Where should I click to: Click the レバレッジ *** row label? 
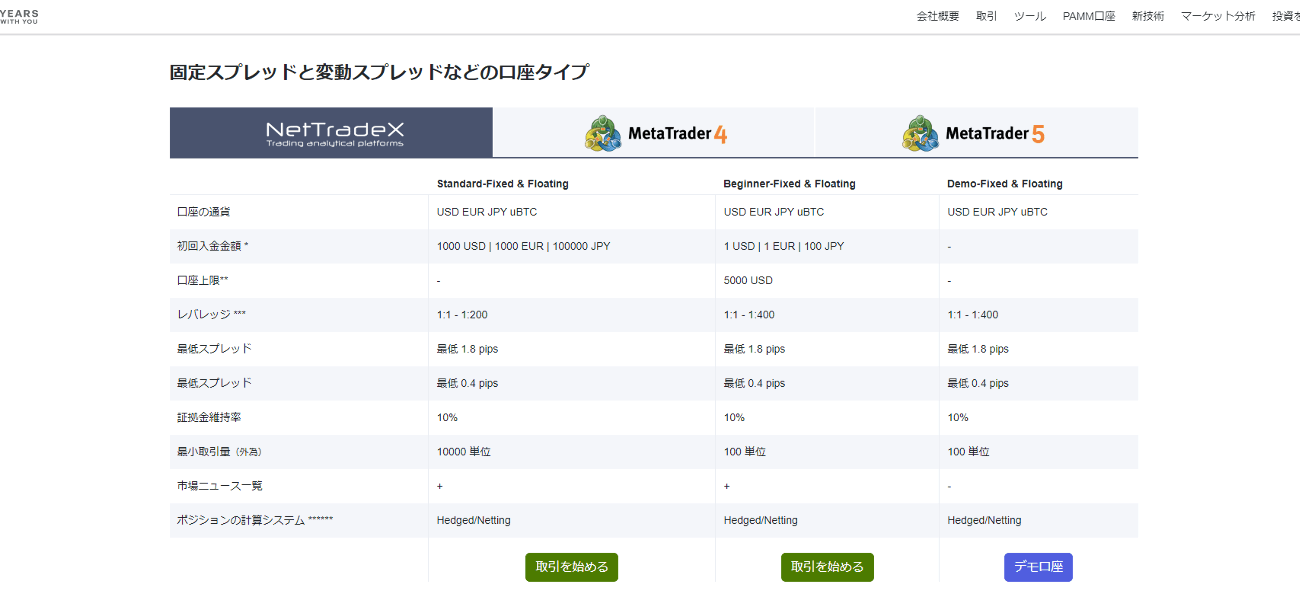point(211,315)
